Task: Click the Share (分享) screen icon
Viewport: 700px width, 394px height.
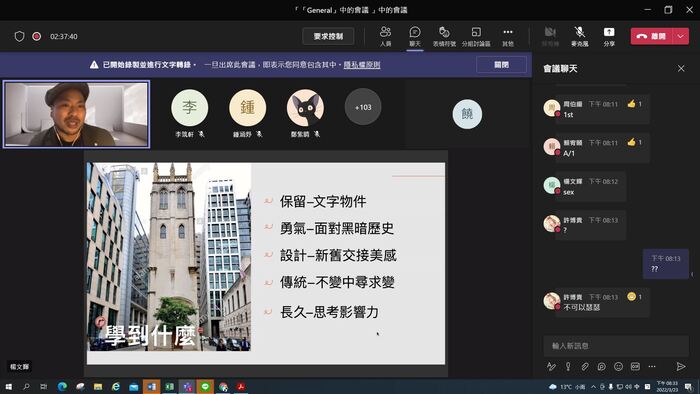Action: click(x=609, y=36)
